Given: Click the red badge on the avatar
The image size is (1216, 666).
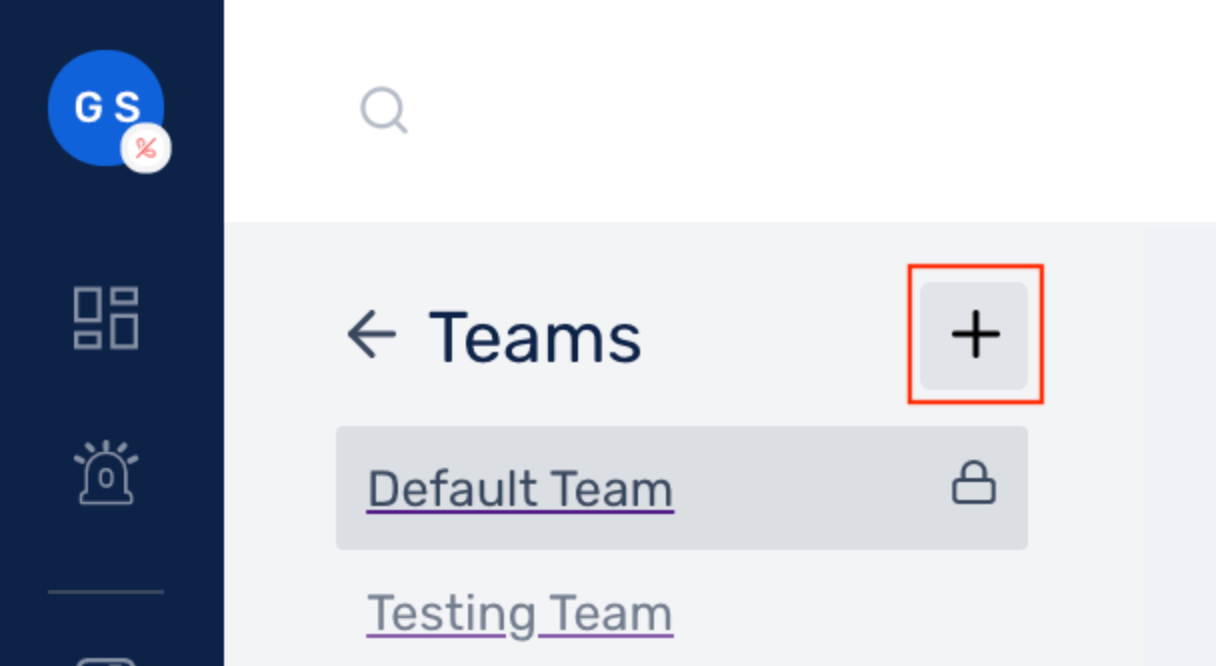Looking at the screenshot, I should pos(146,150).
